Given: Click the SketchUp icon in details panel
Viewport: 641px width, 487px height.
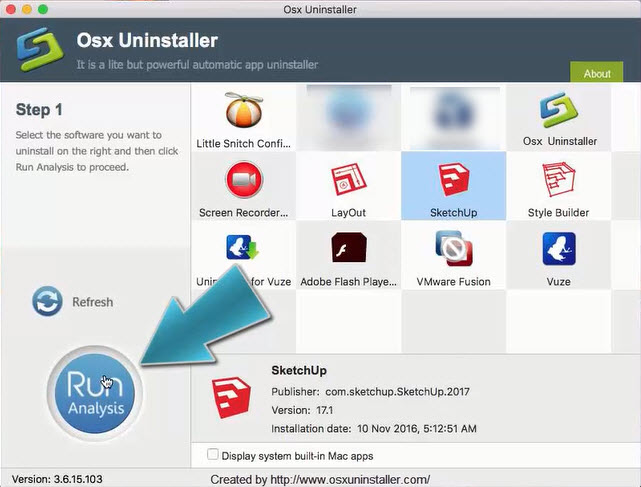Looking at the screenshot, I should 231,397.
